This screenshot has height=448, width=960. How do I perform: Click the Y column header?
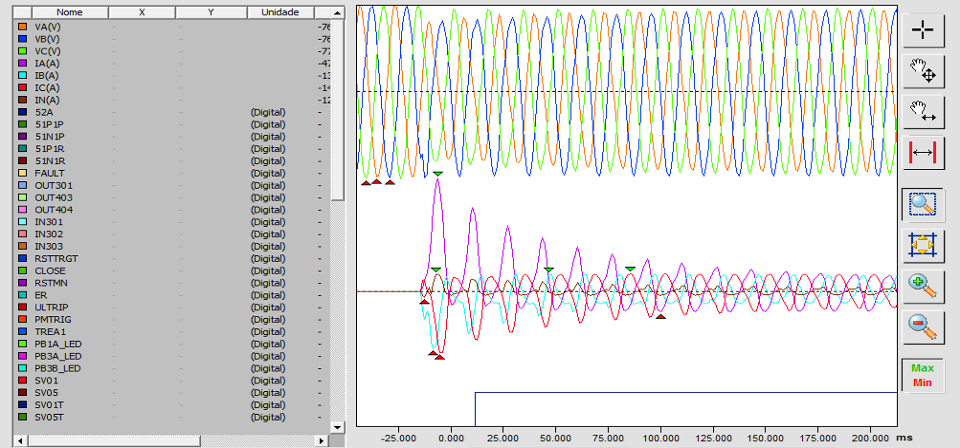211,12
